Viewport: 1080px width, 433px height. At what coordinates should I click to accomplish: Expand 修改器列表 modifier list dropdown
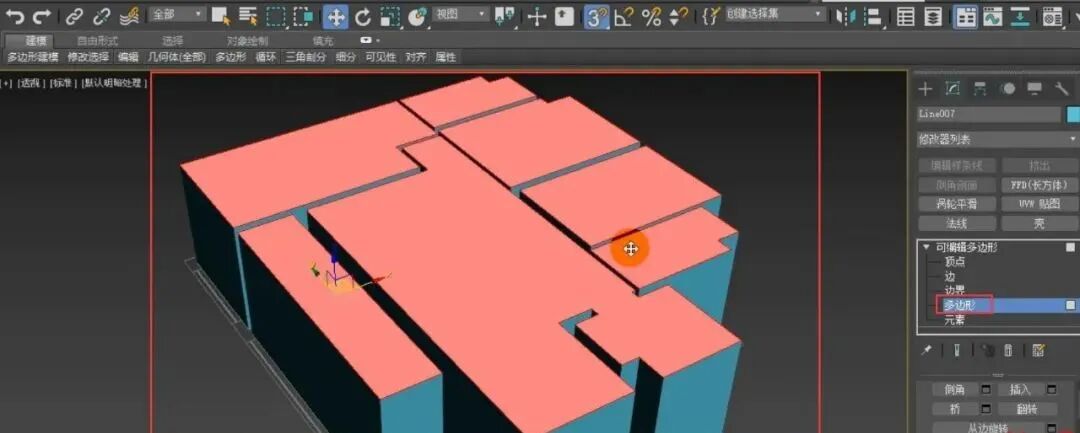pyautogui.click(x=998, y=140)
